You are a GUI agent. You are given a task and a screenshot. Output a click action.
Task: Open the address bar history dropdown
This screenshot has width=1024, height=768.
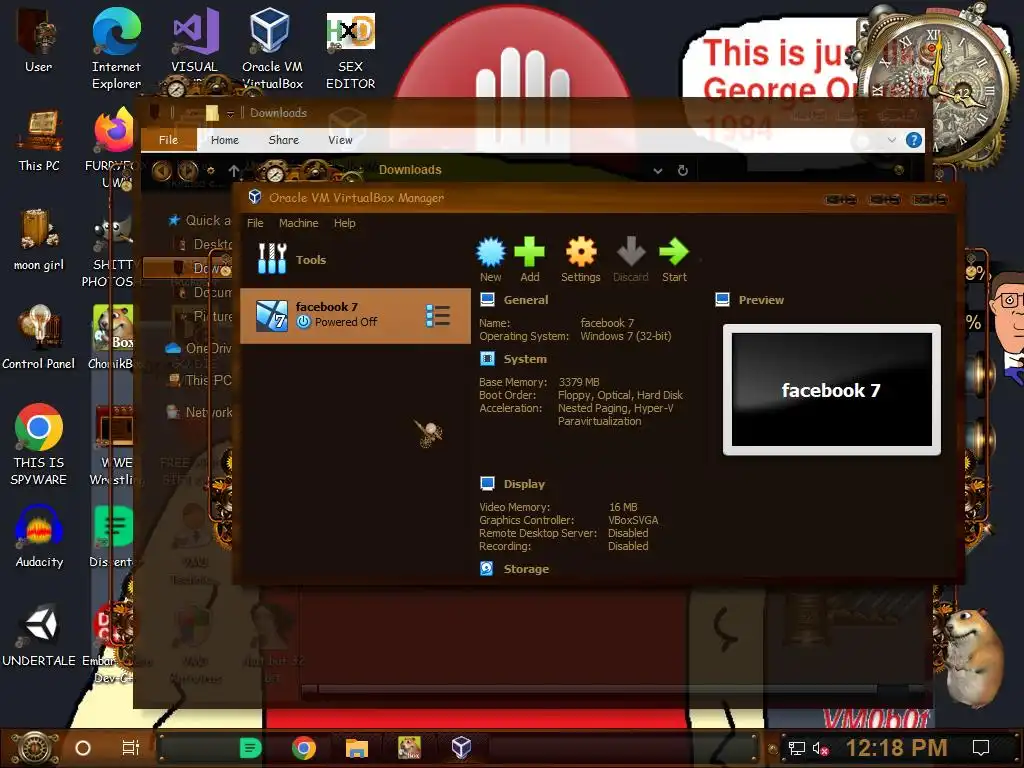tap(658, 170)
